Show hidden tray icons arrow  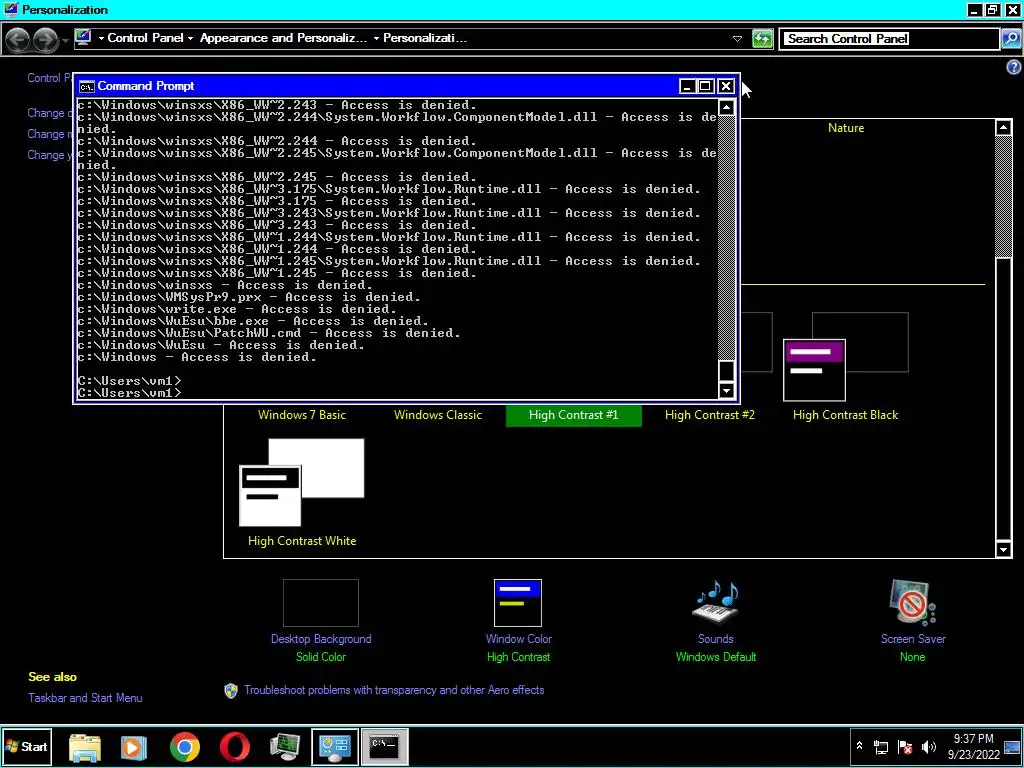[859, 746]
